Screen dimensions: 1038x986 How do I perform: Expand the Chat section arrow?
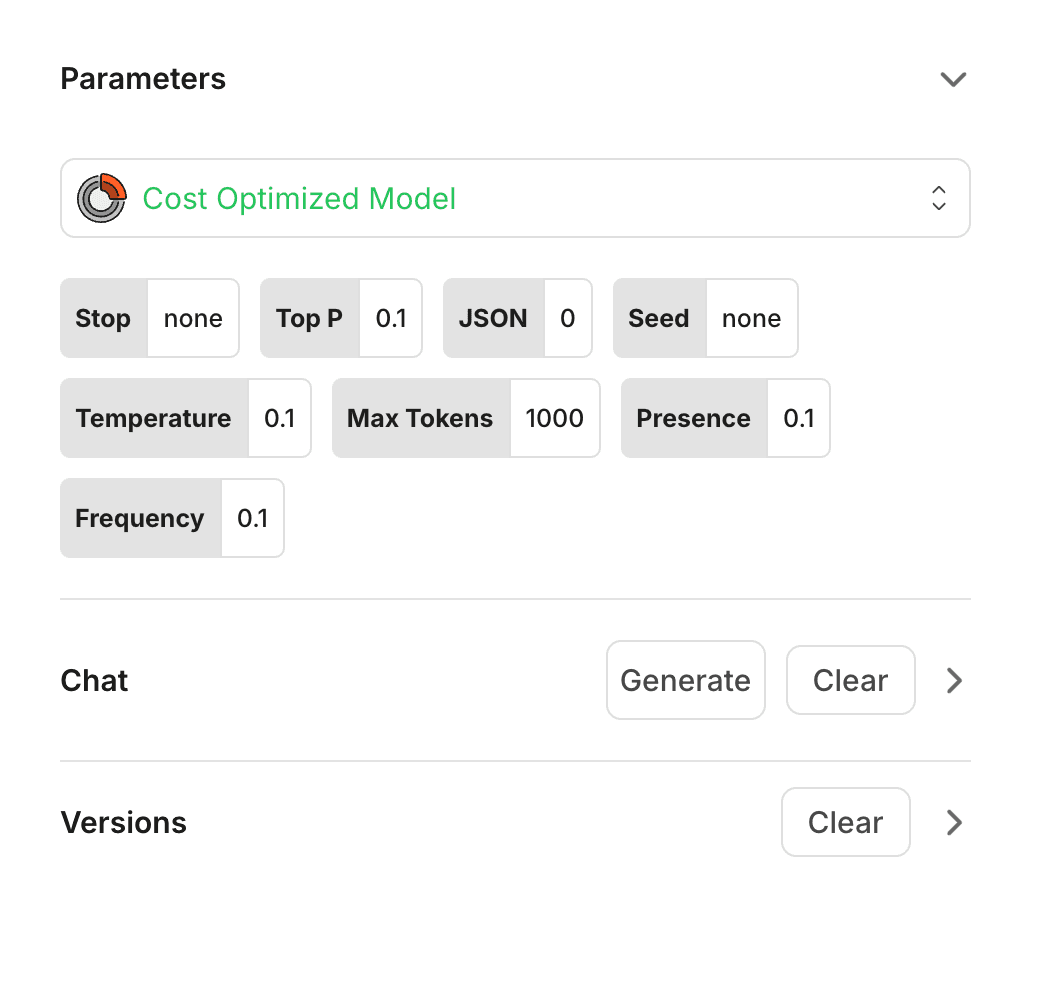coord(954,681)
